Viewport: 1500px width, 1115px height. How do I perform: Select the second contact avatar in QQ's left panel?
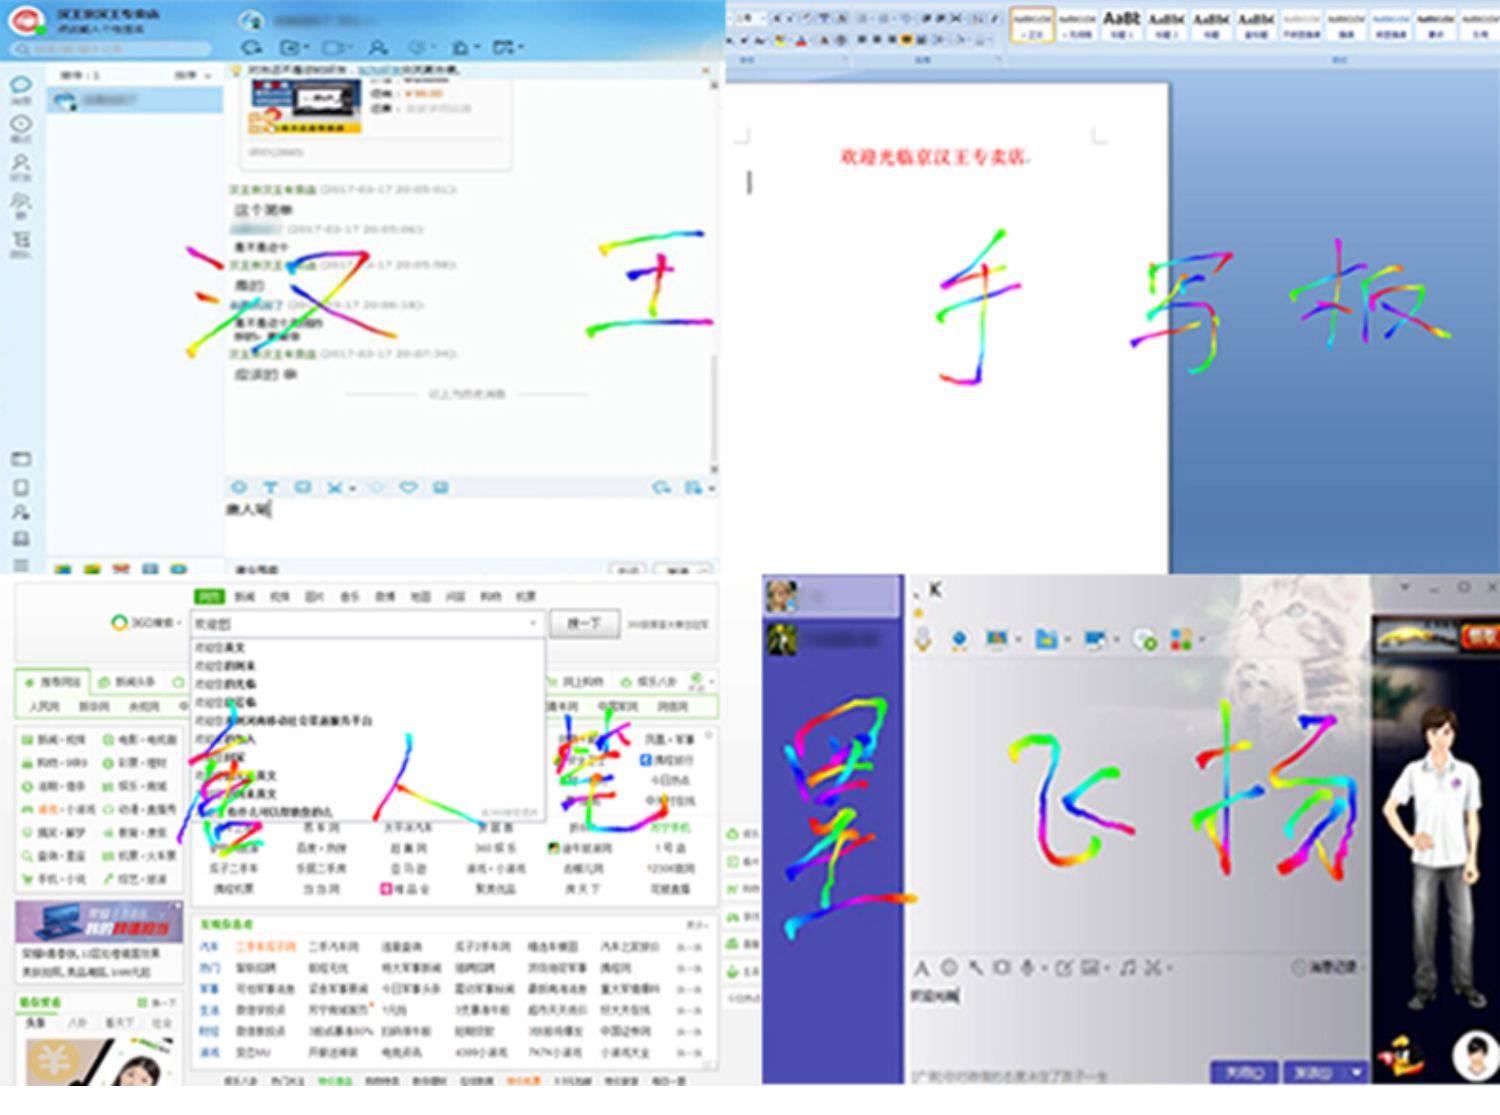click(781, 638)
